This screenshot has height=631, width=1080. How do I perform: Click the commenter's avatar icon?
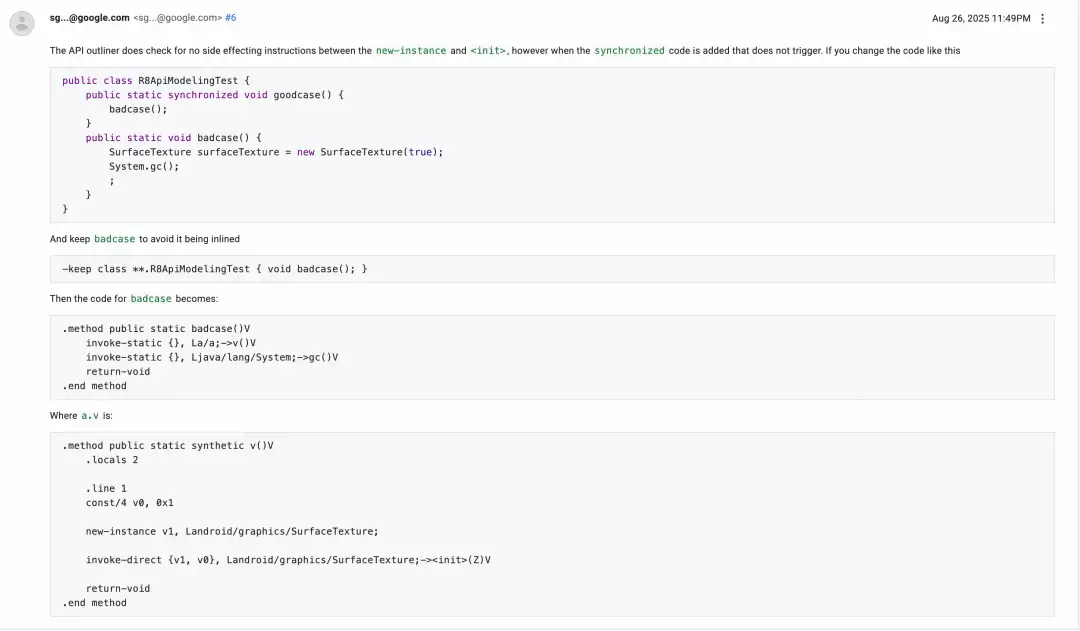click(22, 23)
